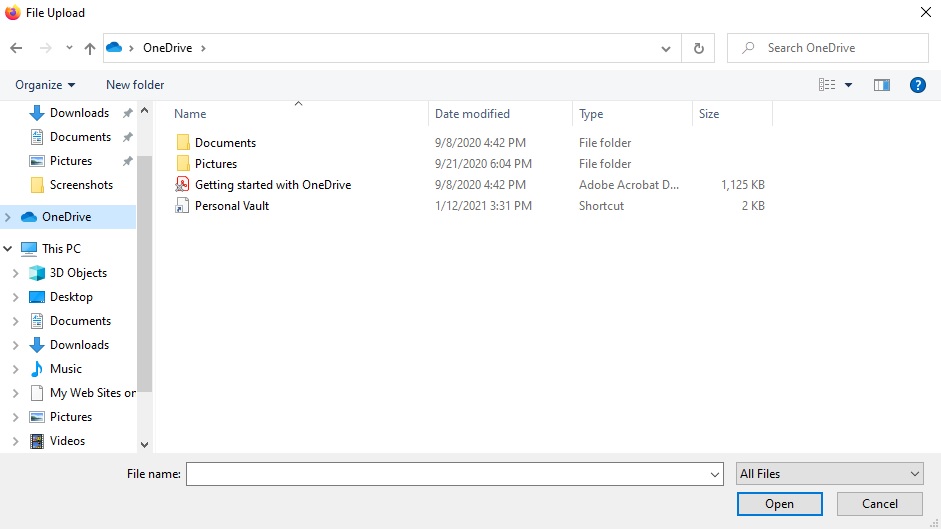Click Music in the sidebar
The width and height of the screenshot is (941, 529).
click(x=66, y=368)
